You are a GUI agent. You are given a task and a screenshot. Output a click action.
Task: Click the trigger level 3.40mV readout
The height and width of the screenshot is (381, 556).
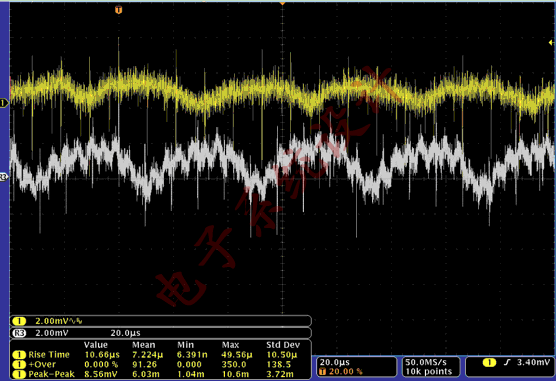(533, 362)
